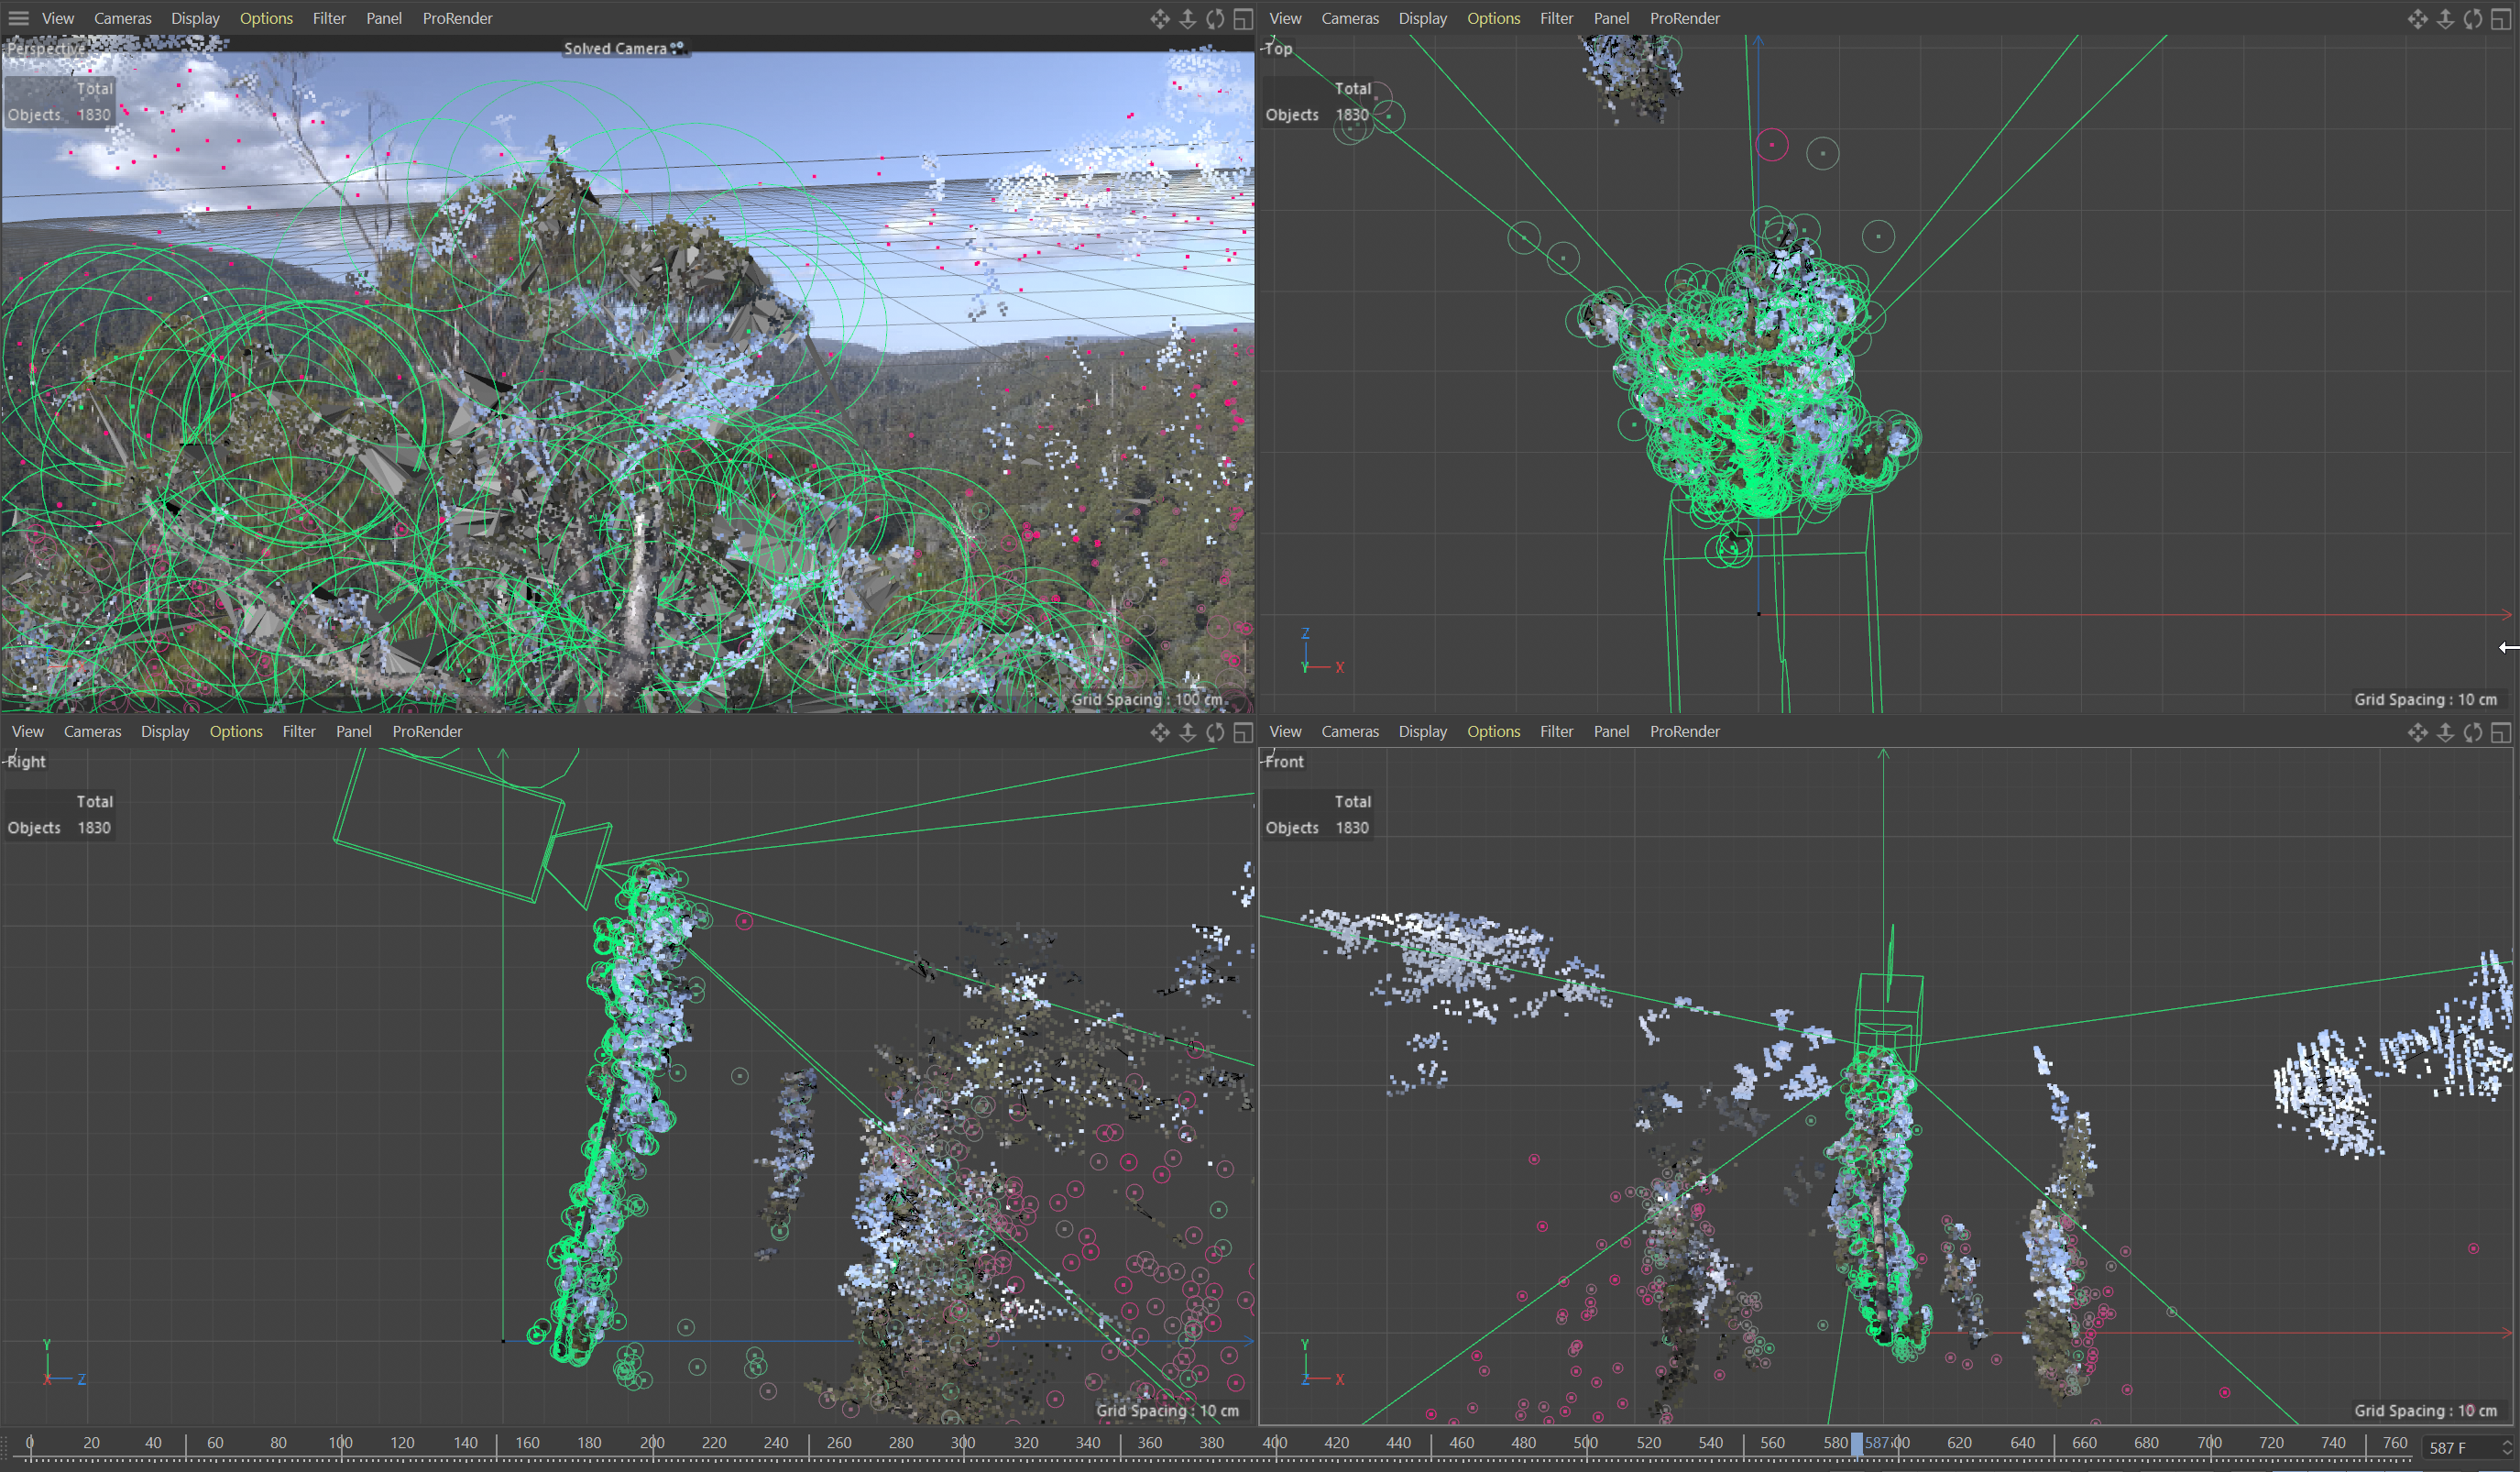Click the Solved Camera label in the Perspective view
Image resolution: width=2520 pixels, height=1472 pixels.
(615, 48)
